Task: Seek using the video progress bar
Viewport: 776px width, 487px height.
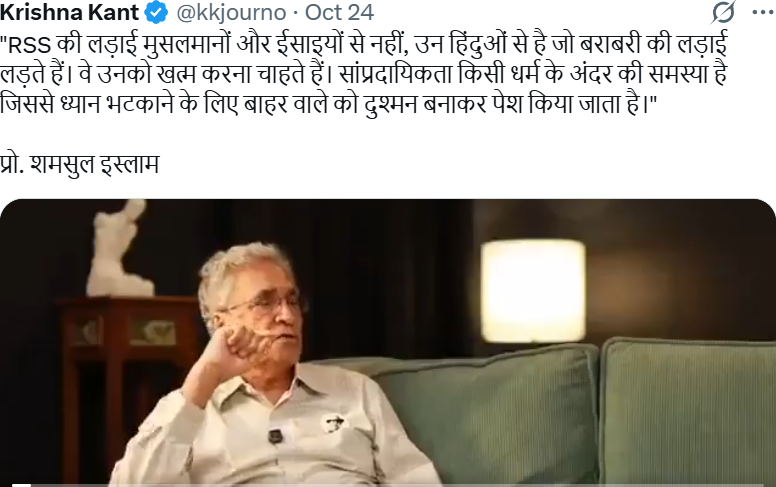Action: click(388, 485)
